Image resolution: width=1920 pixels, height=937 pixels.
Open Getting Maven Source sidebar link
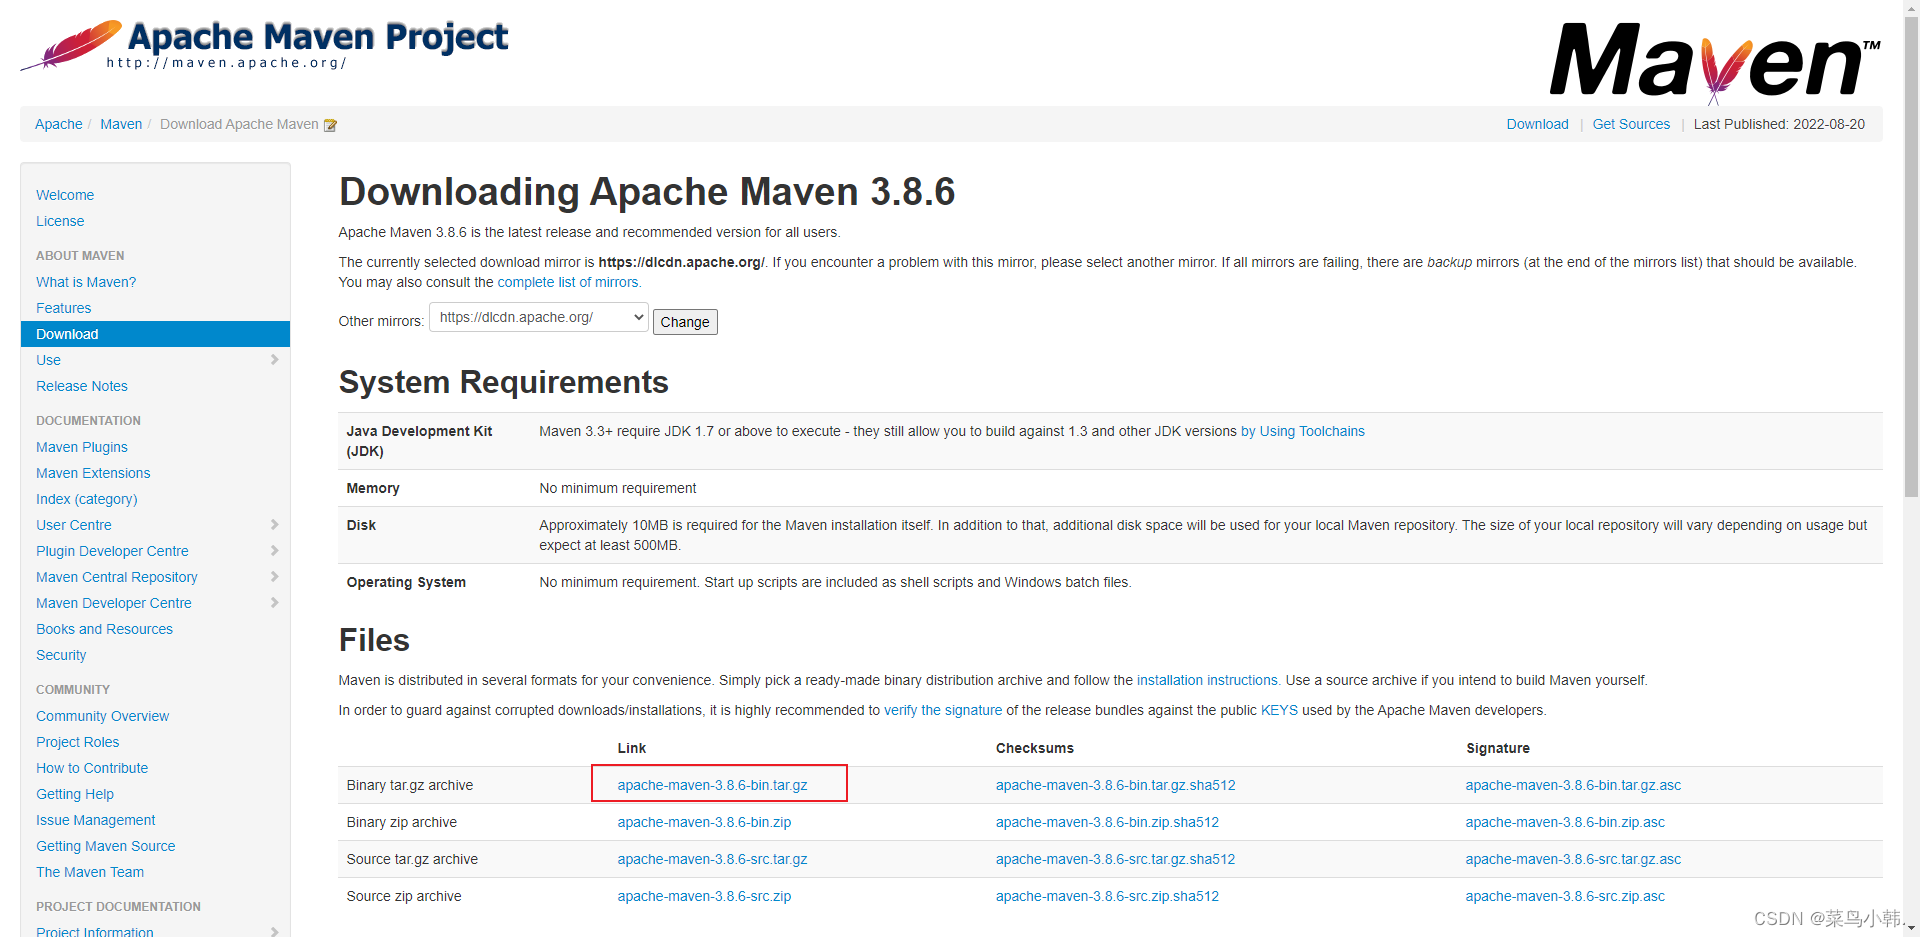point(106,846)
